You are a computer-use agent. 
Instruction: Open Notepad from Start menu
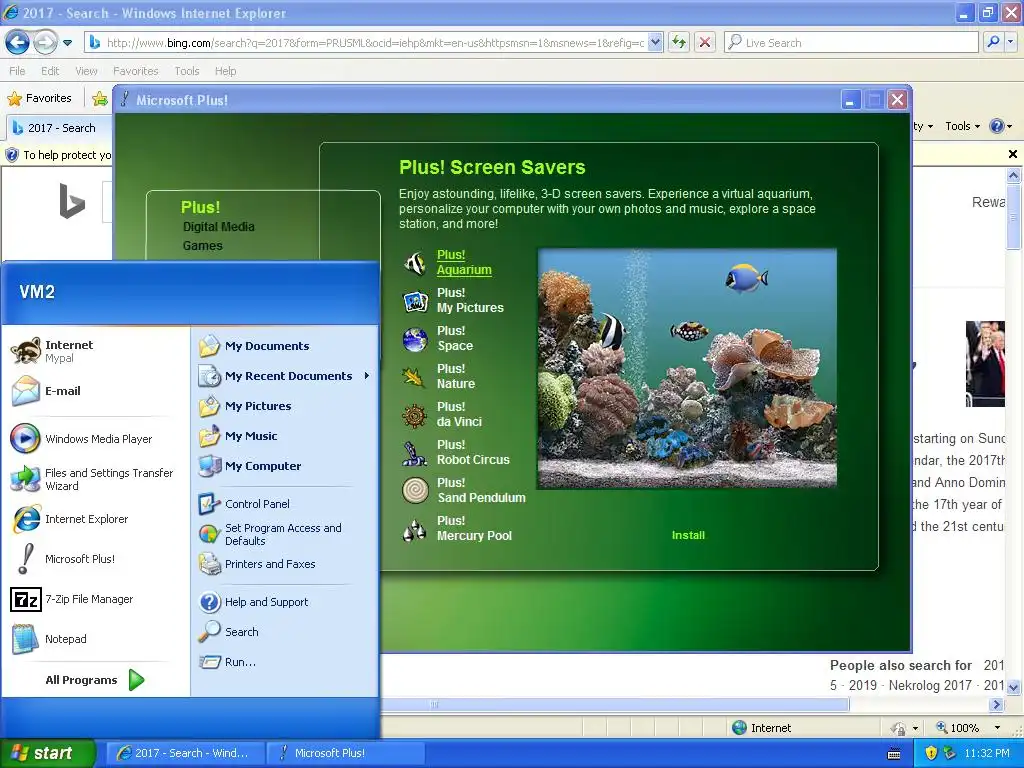(x=95, y=639)
